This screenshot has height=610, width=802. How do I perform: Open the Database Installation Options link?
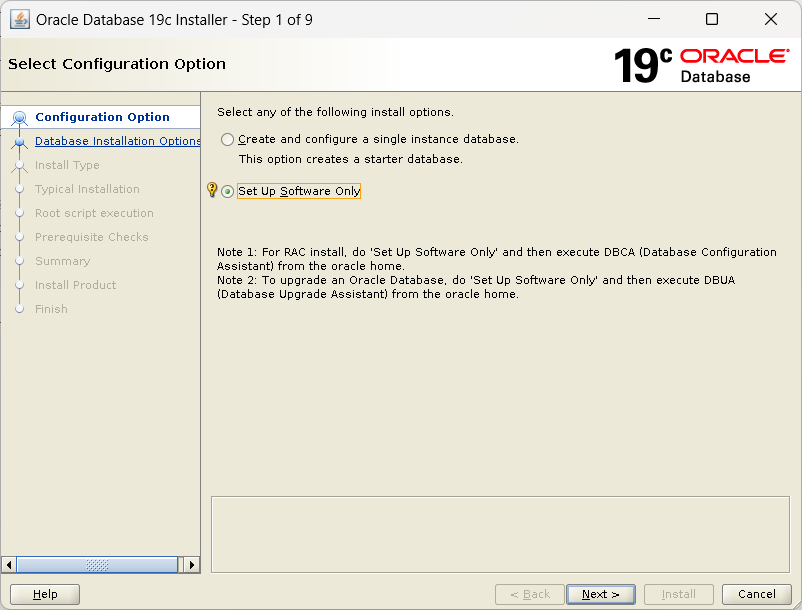click(118, 141)
